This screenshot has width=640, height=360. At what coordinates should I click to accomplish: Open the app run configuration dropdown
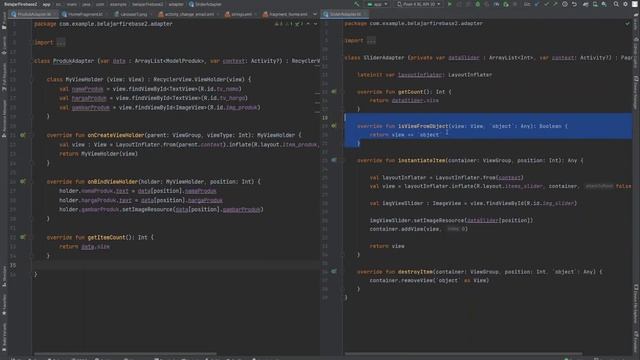(378, 4)
